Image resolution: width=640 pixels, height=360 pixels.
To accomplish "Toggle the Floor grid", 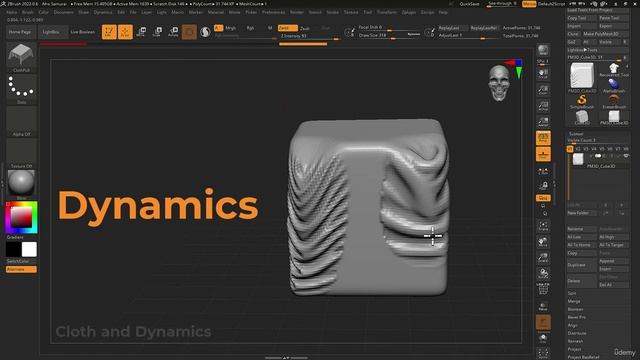I will (543, 154).
